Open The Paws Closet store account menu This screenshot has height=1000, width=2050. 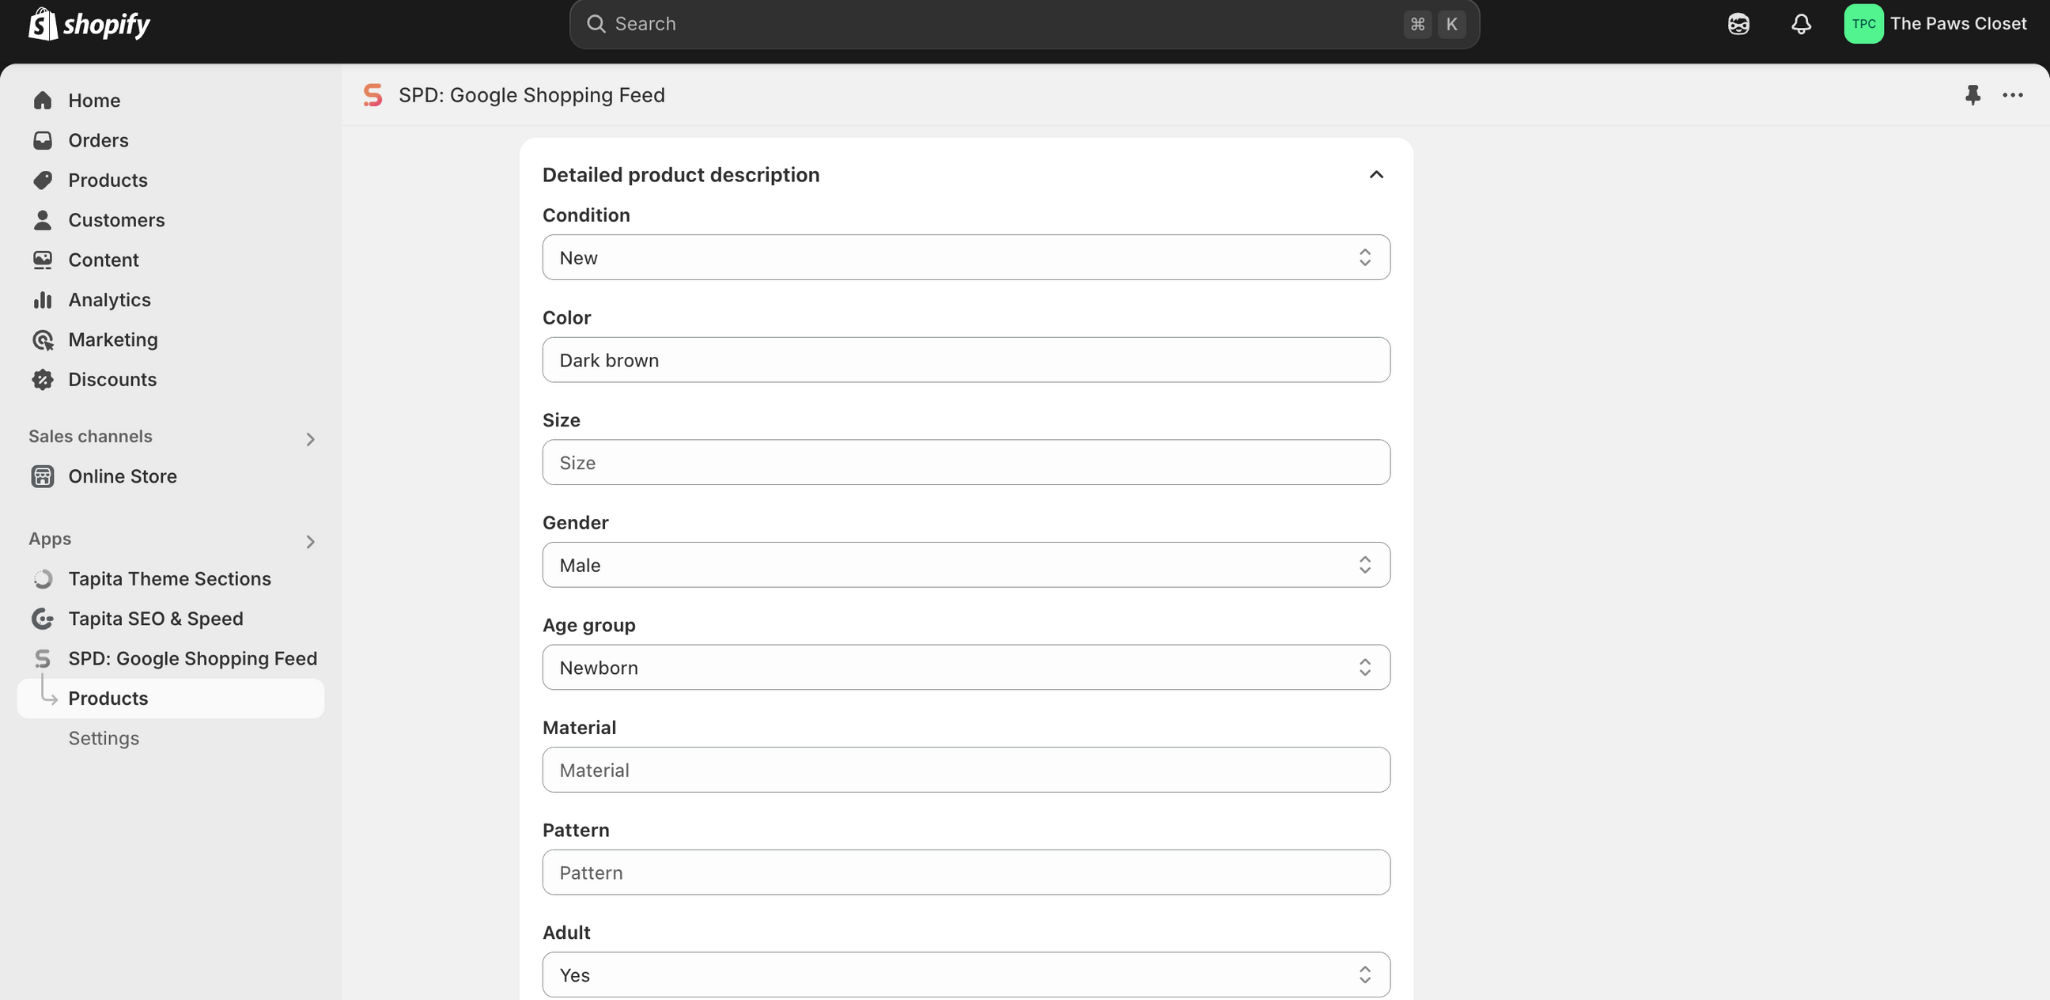point(1936,24)
